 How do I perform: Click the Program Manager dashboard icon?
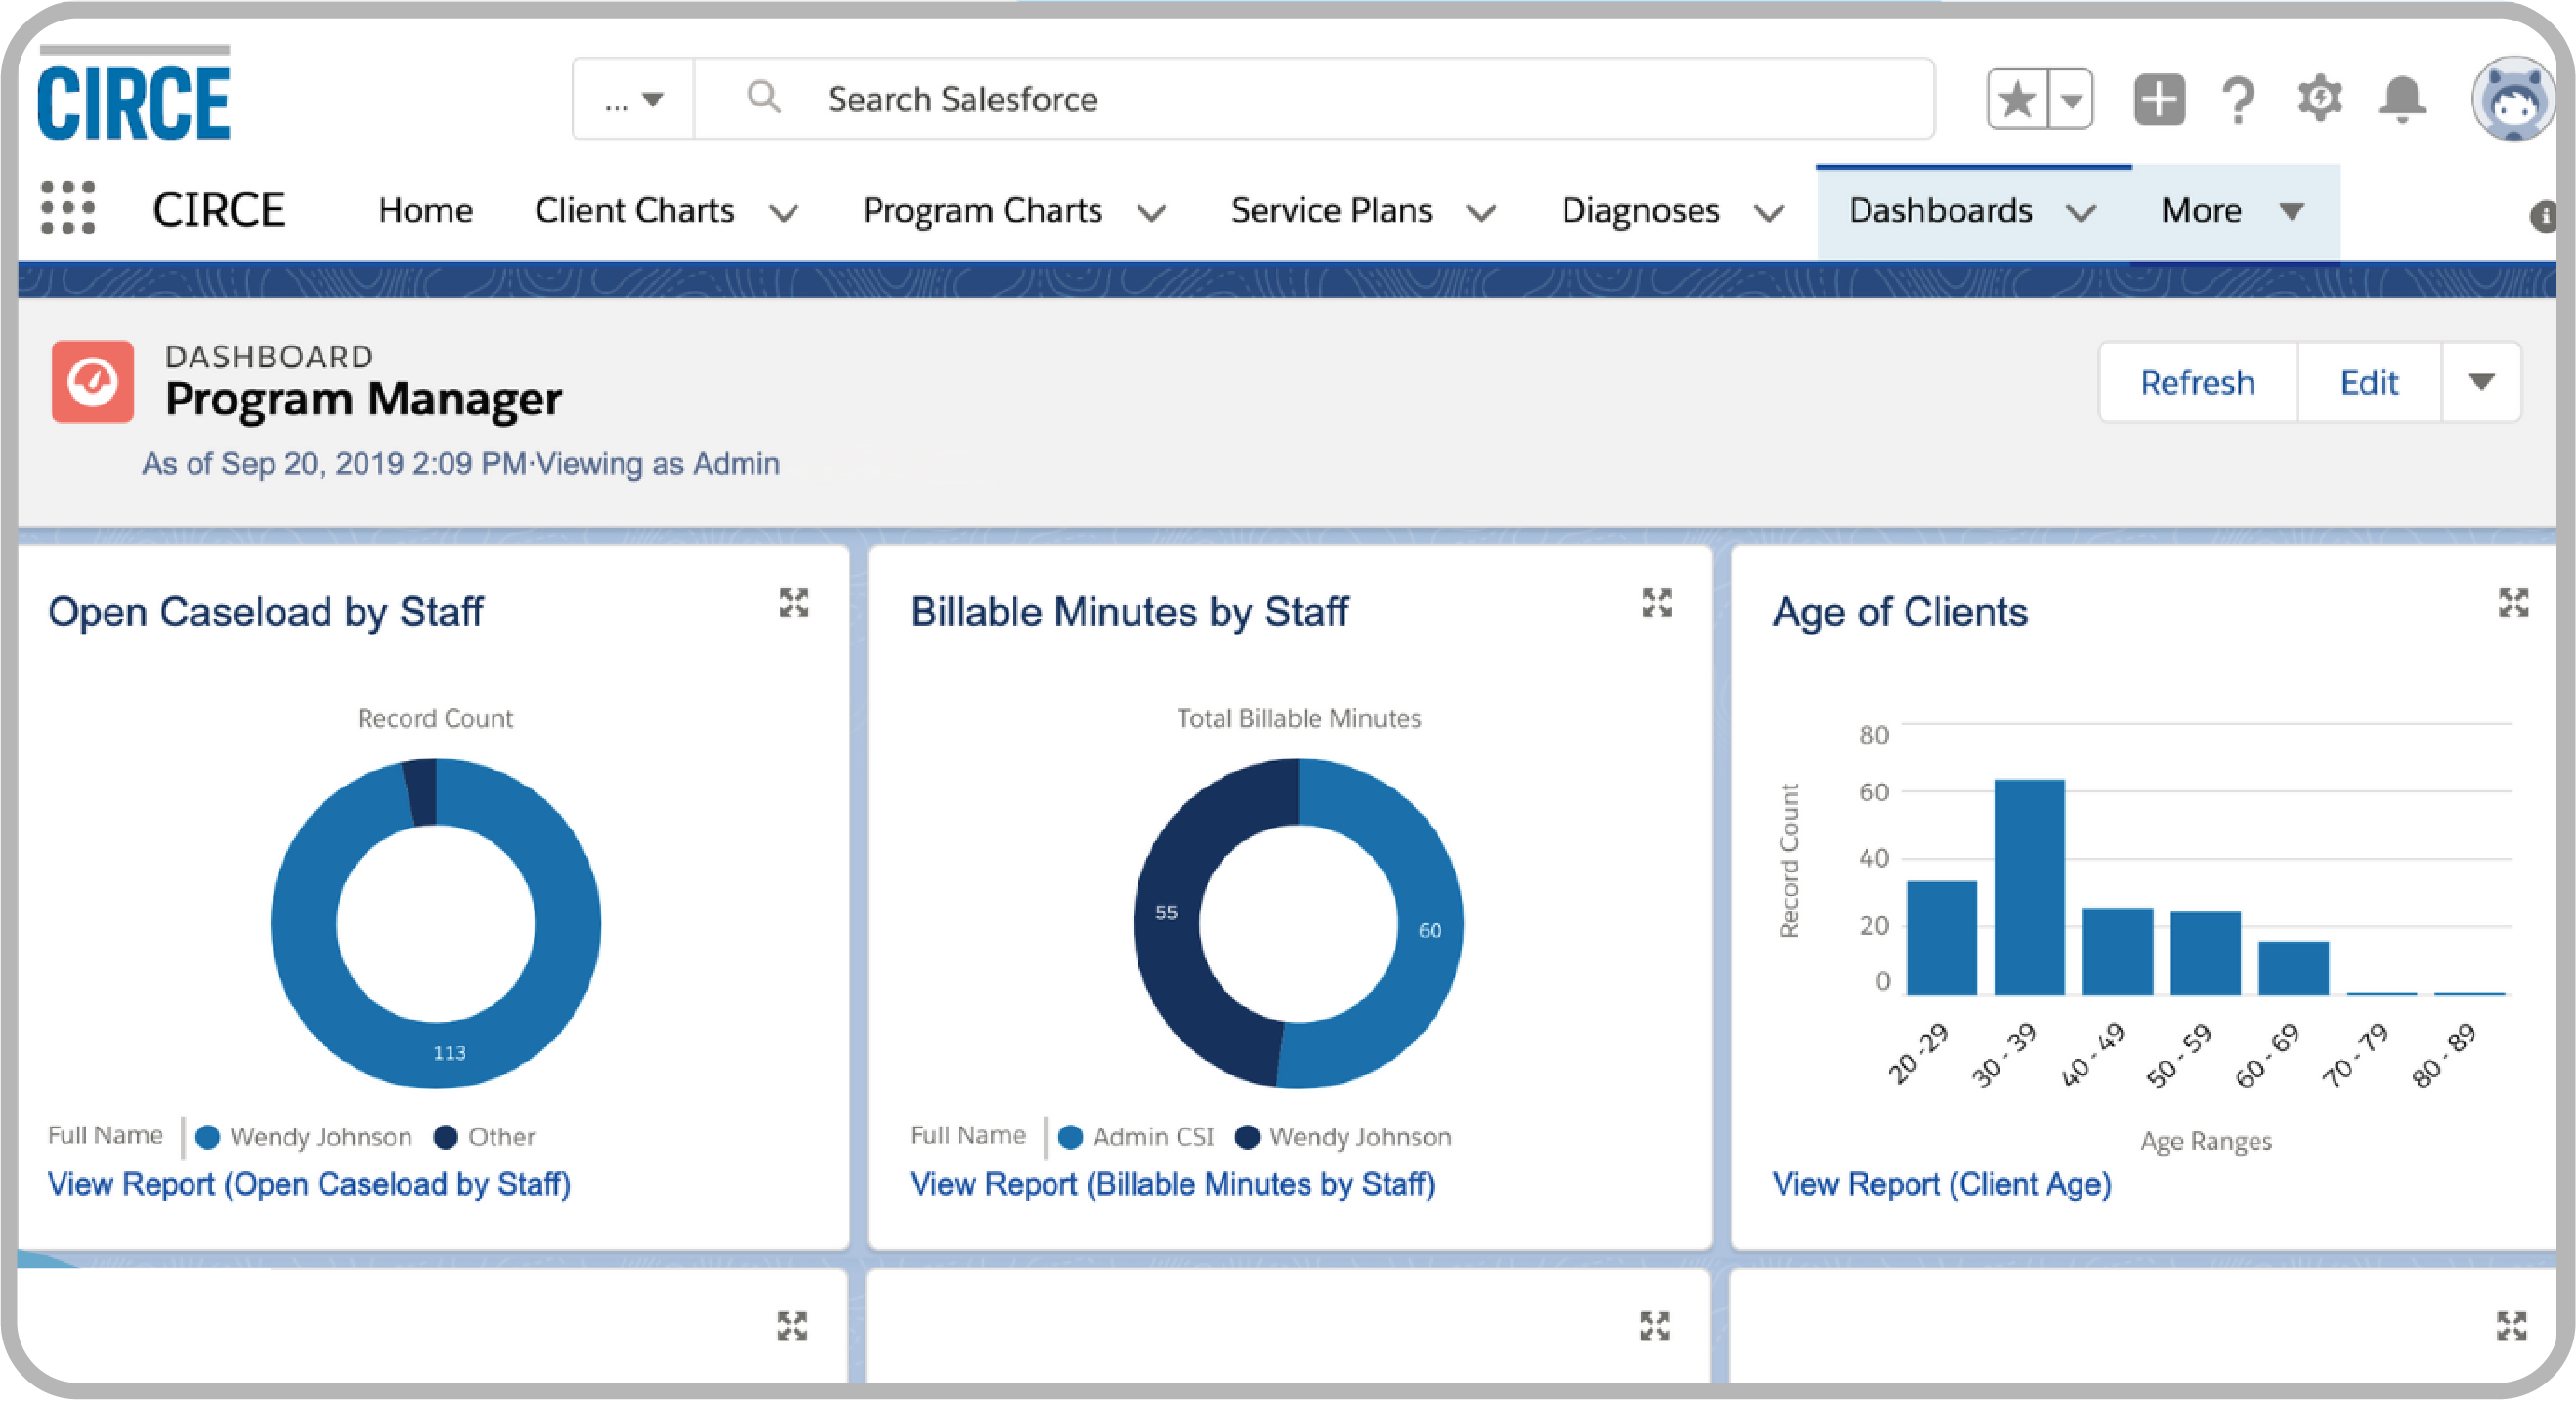[93, 382]
